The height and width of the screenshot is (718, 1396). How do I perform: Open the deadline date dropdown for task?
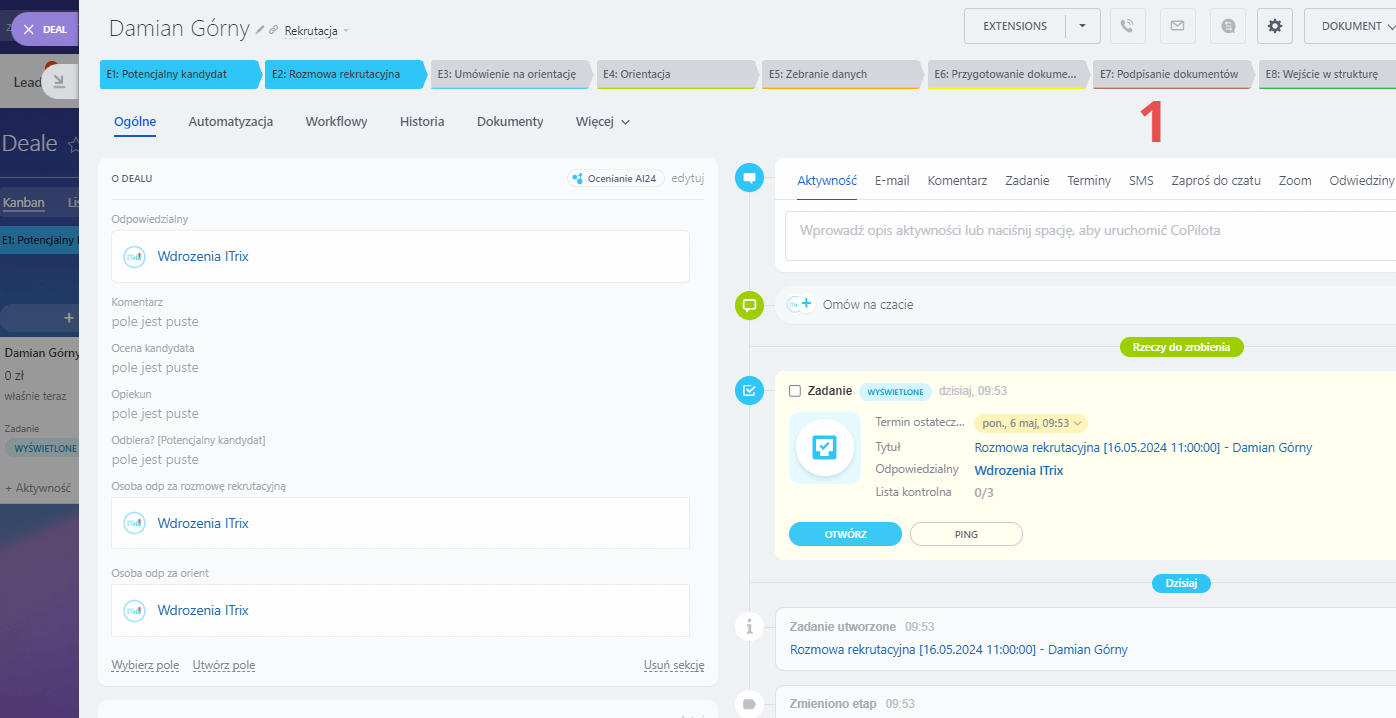point(1077,423)
